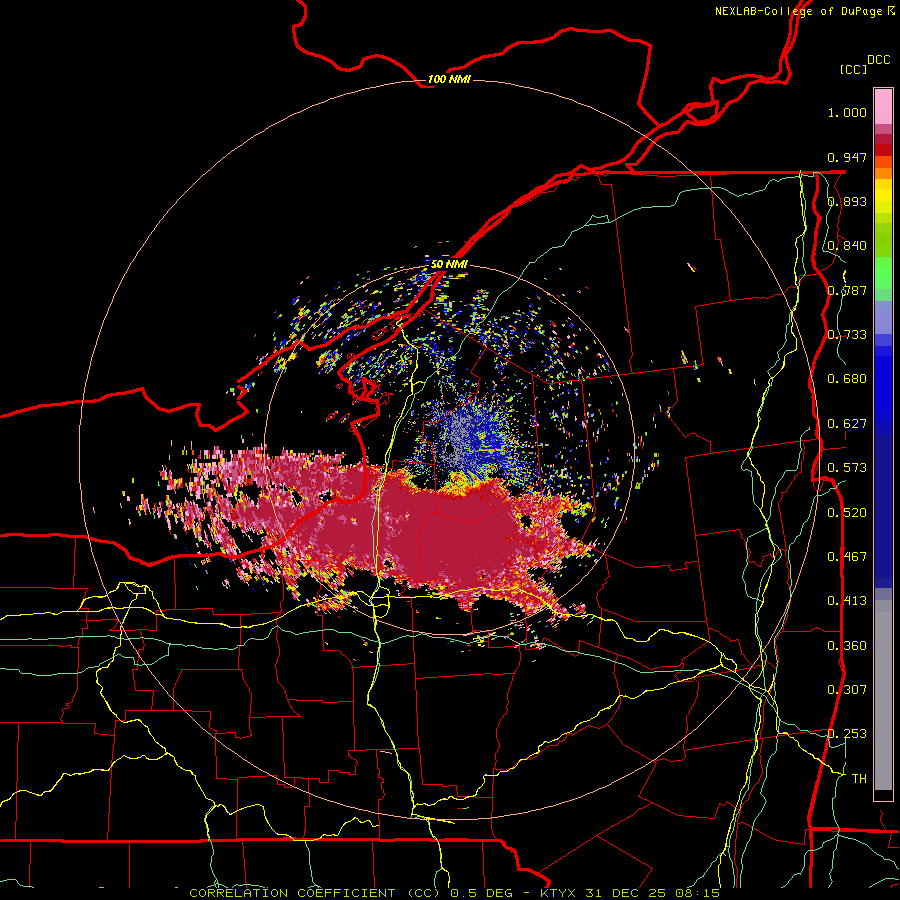The image size is (900, 900).
Task: Click the 0.413 scale value
Action: click(x=847, y=601)
